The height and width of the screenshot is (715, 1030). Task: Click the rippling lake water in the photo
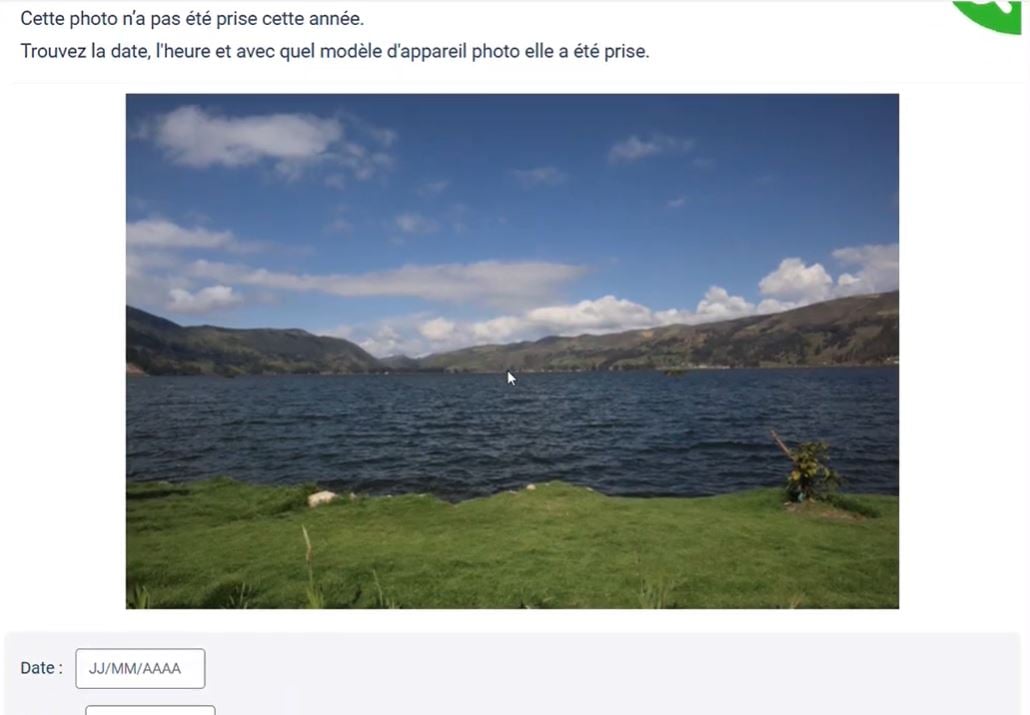coord(512,430)
